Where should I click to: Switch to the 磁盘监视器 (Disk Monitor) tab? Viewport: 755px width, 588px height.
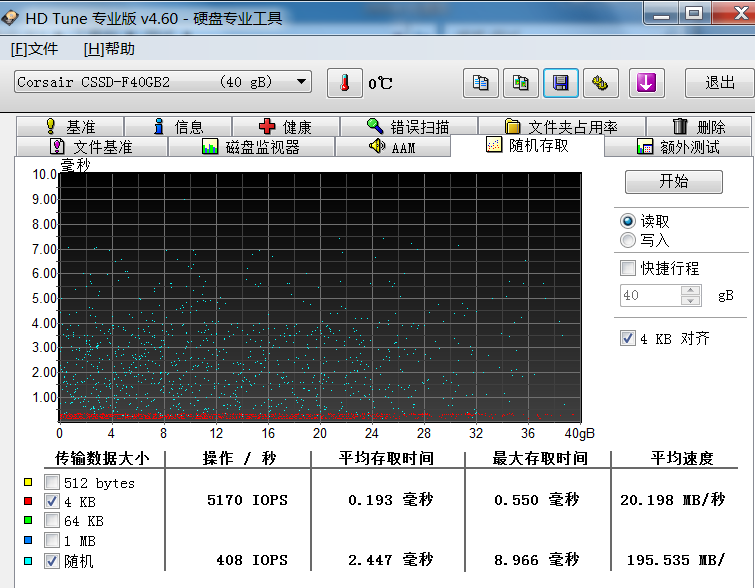tap(250, 147)
